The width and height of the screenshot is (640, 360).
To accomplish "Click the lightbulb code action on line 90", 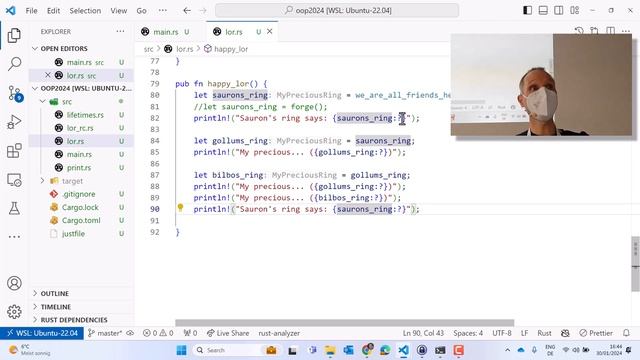I will (180, 208).
